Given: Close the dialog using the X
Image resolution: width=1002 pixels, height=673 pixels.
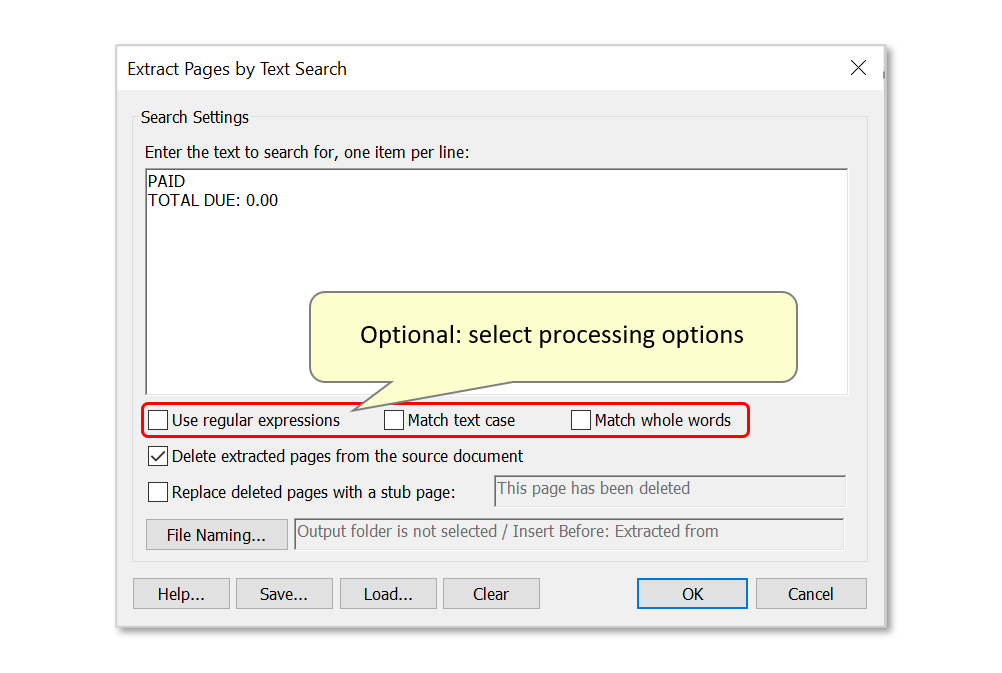Looking at the screenshot, I should pyautogui.click(x=858, y=68).
